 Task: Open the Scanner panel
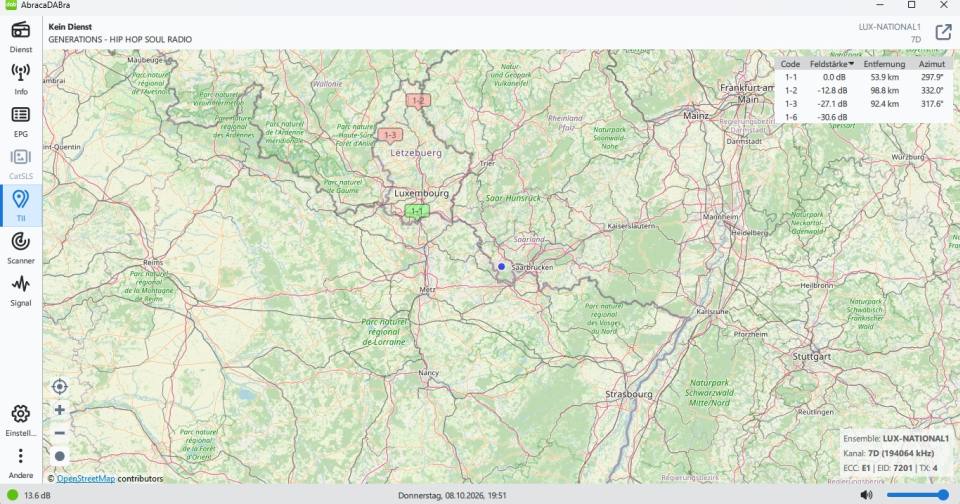[21, 248]
